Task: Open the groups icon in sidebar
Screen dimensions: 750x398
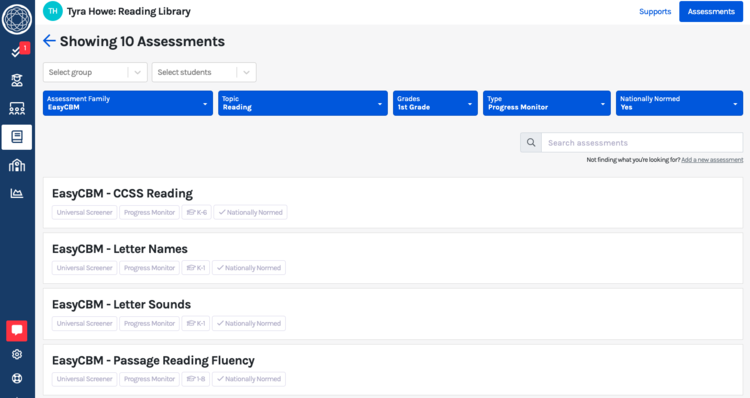Action: point(17,109)
